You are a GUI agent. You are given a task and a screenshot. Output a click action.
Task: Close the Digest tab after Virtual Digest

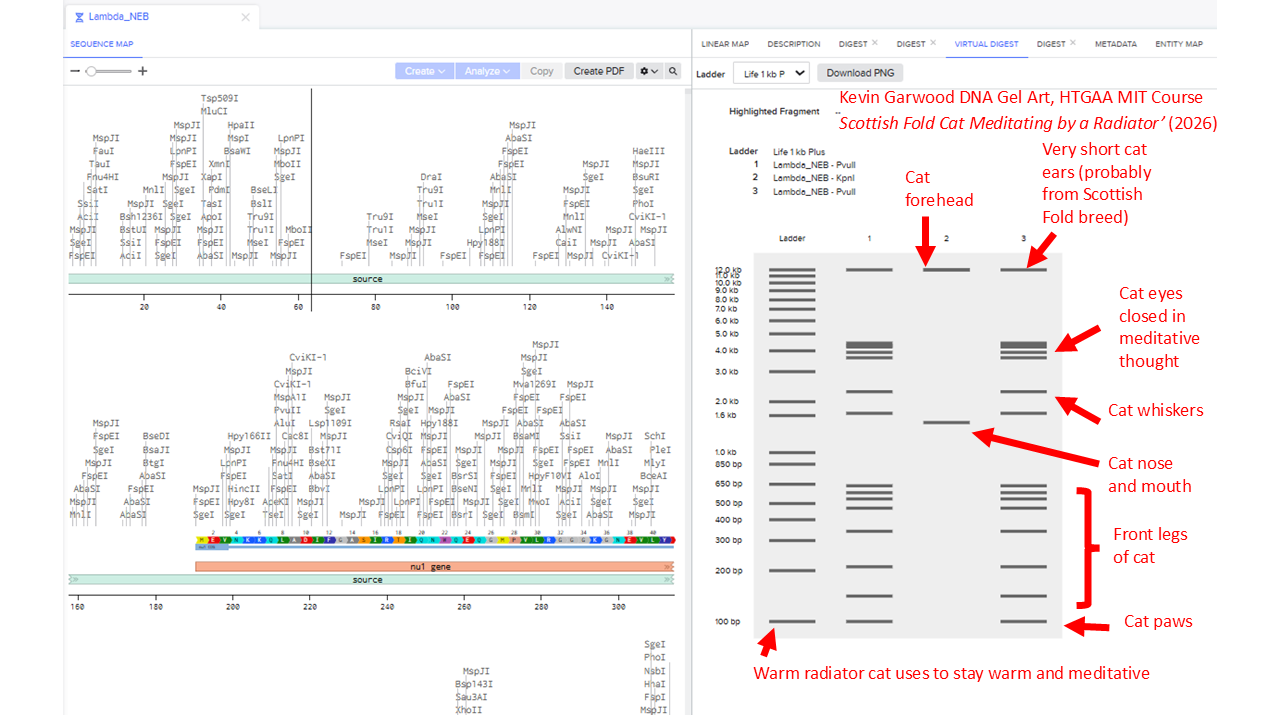[x=1073, y=43]
